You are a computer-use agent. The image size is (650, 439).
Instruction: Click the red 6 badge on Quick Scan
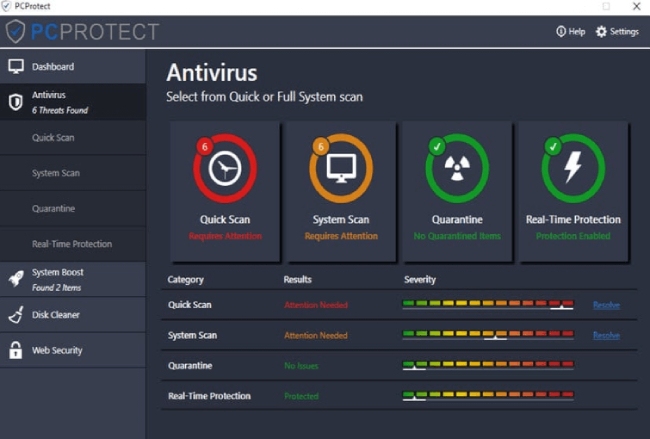pyautogui.click(x=204, y=146)
